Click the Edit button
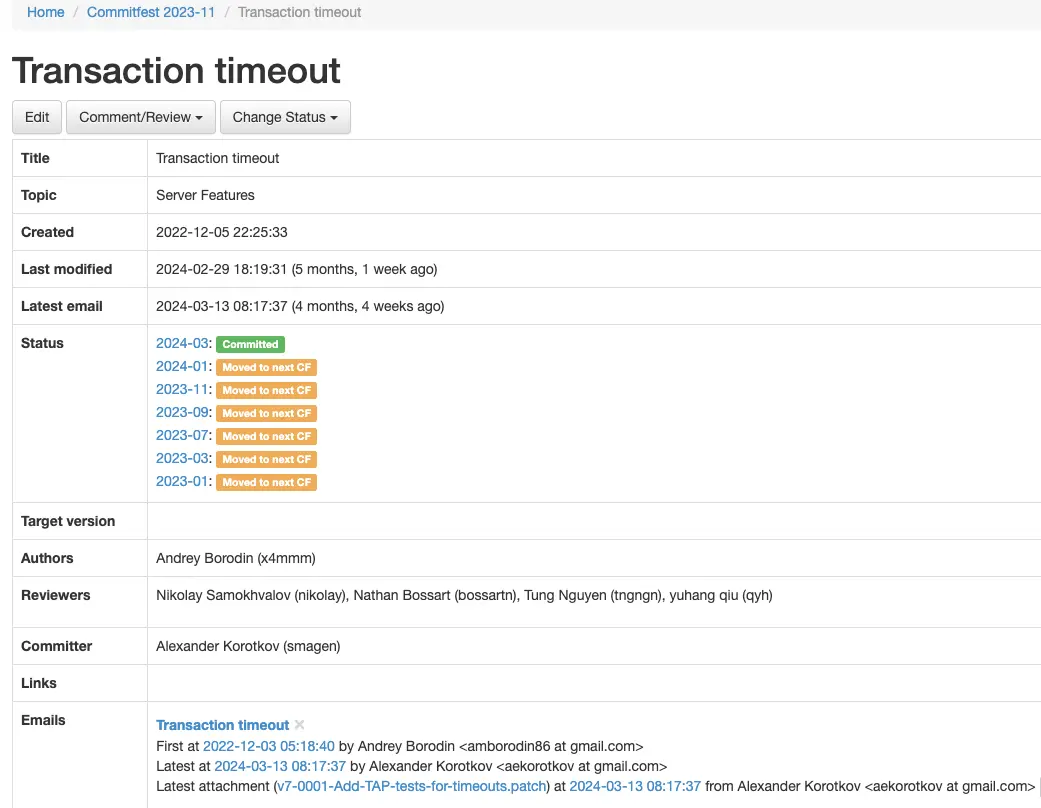Viewport: 1041px width, 808px height. [36, 117]
